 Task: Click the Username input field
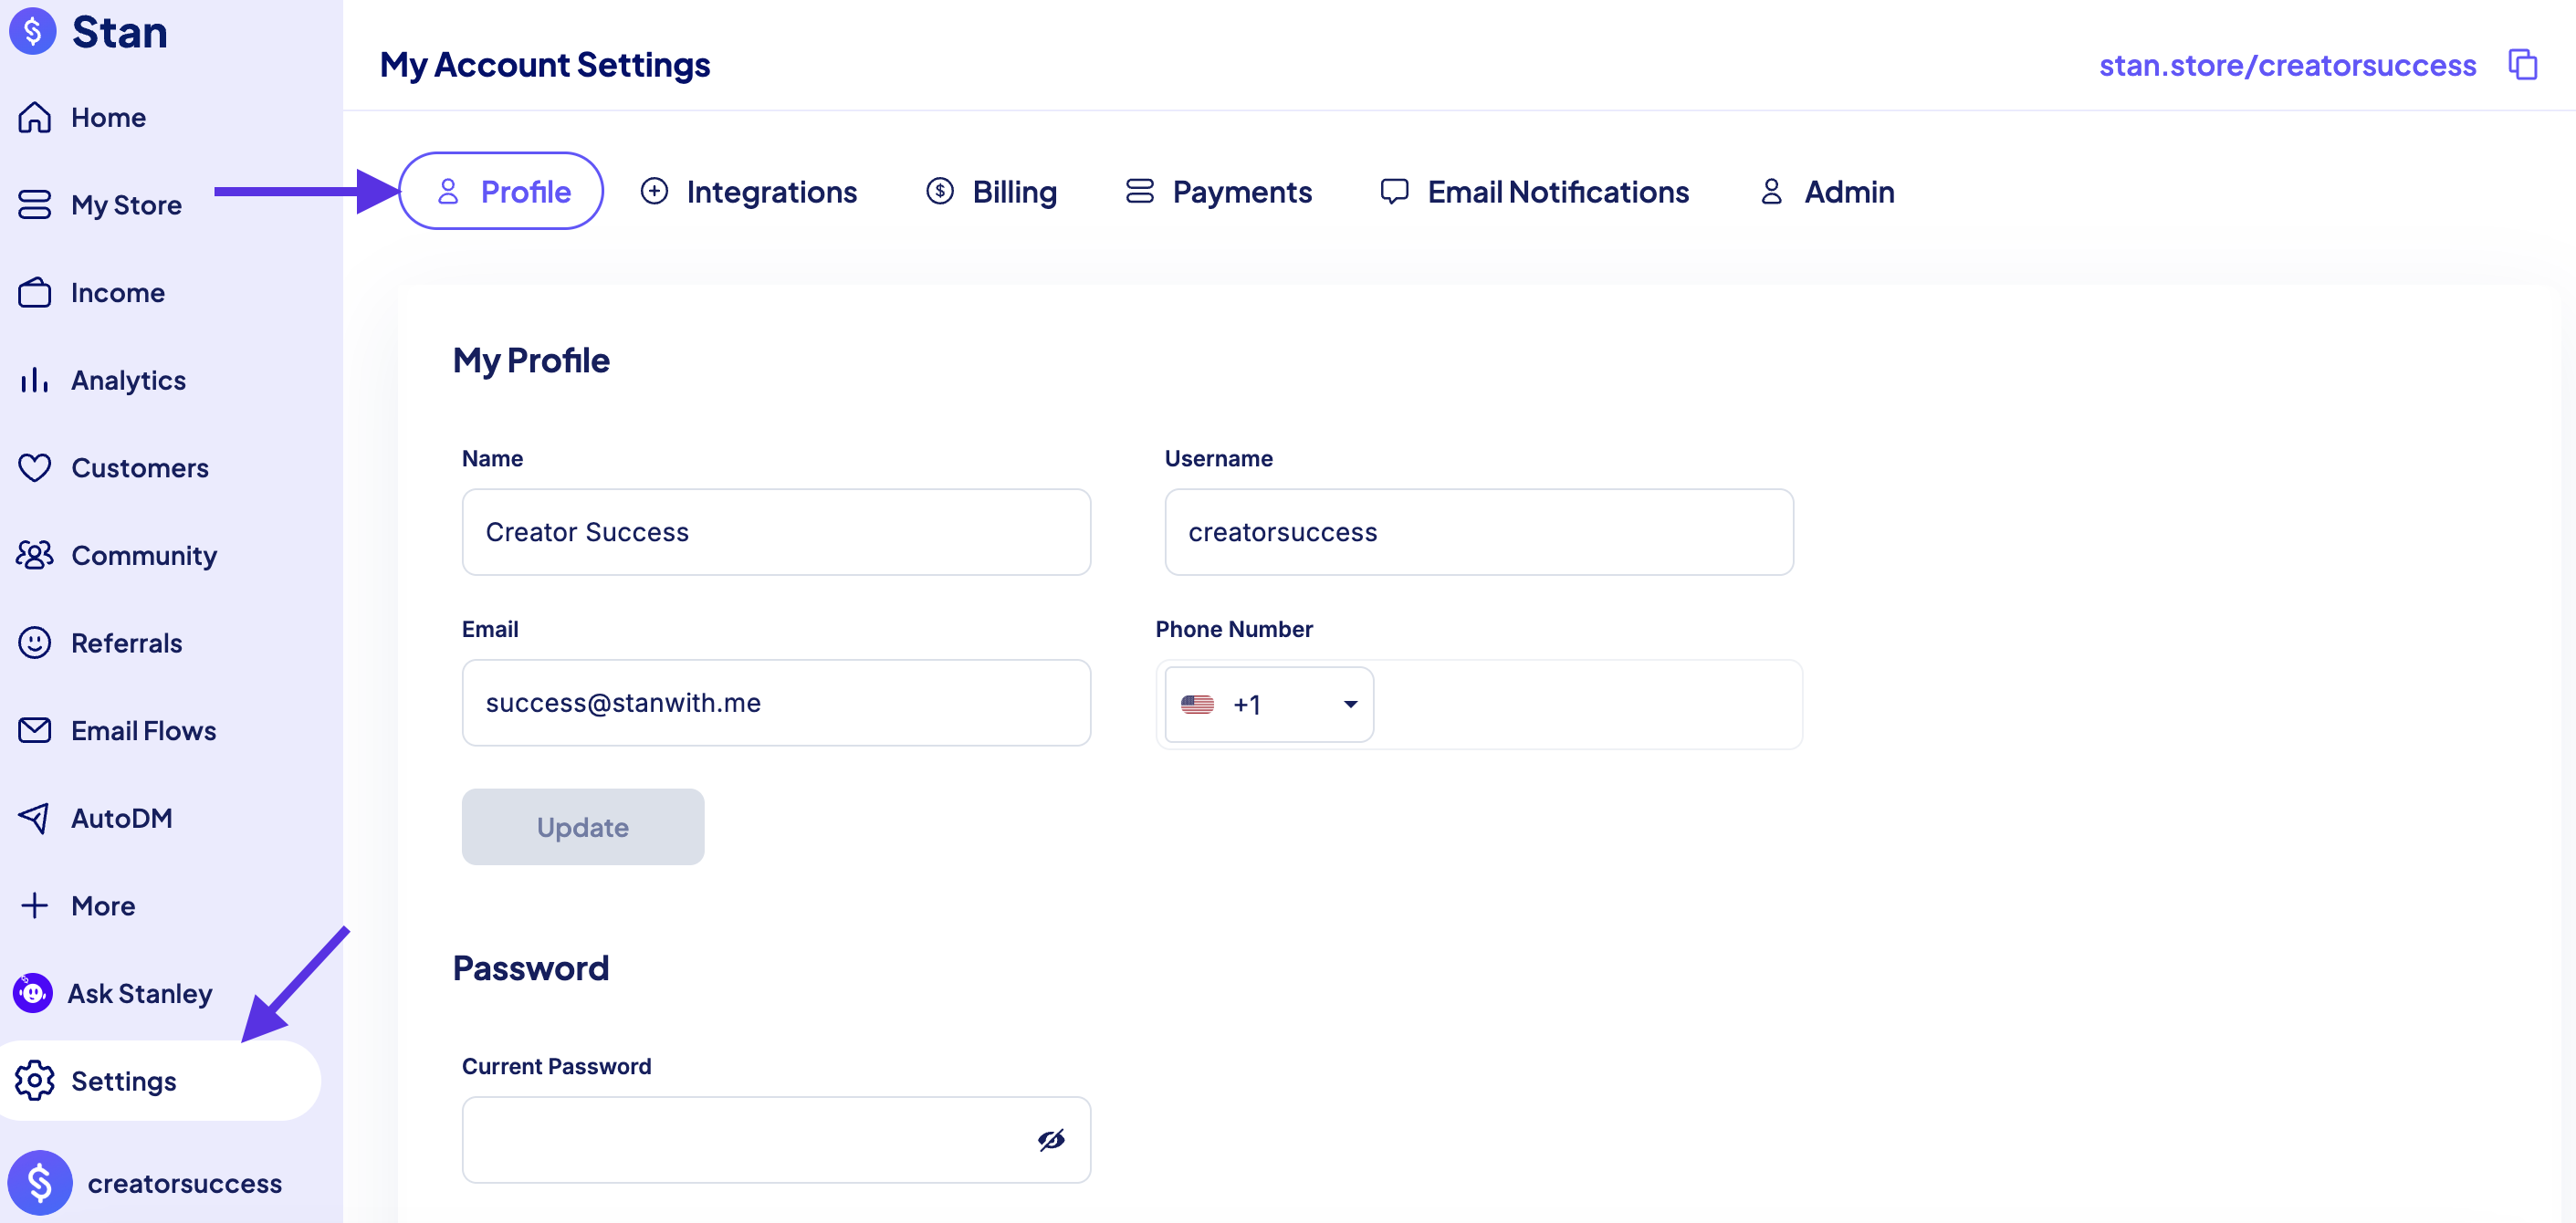1479,532
